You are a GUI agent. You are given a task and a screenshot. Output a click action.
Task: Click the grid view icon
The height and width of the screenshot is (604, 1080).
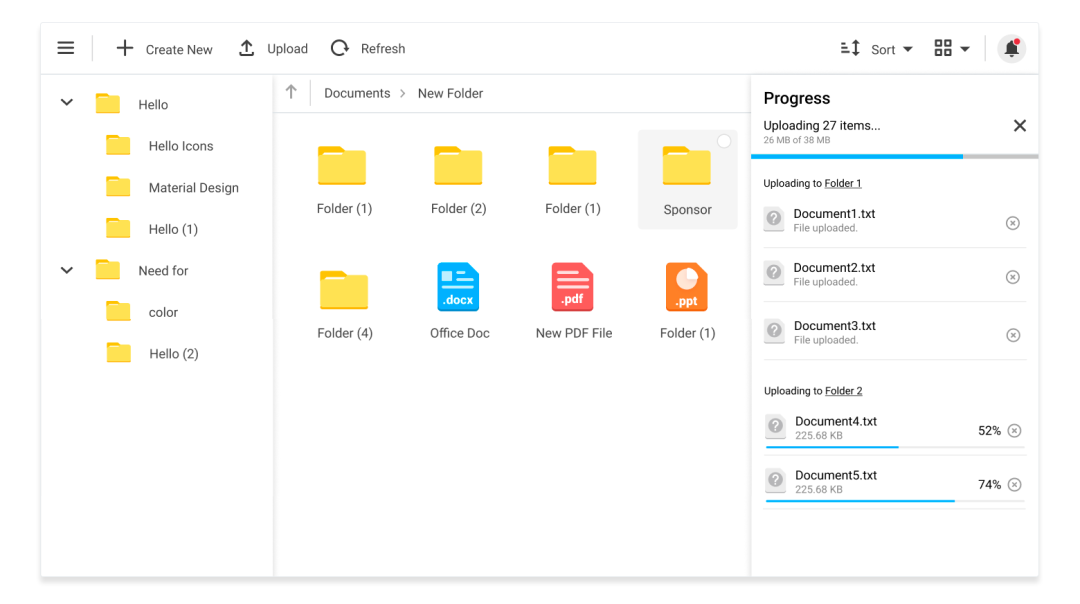(x=943, y=48)
